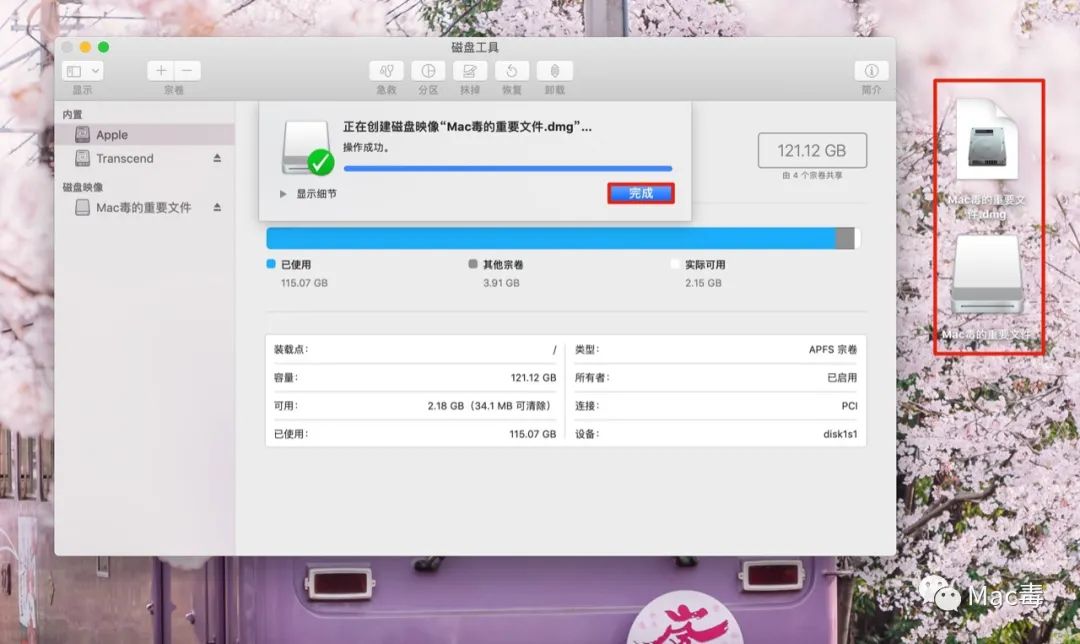Add a volume with the plus button
Image resolution: width=1080 pixels, height=644 pixels.
[x=161, y=71]
